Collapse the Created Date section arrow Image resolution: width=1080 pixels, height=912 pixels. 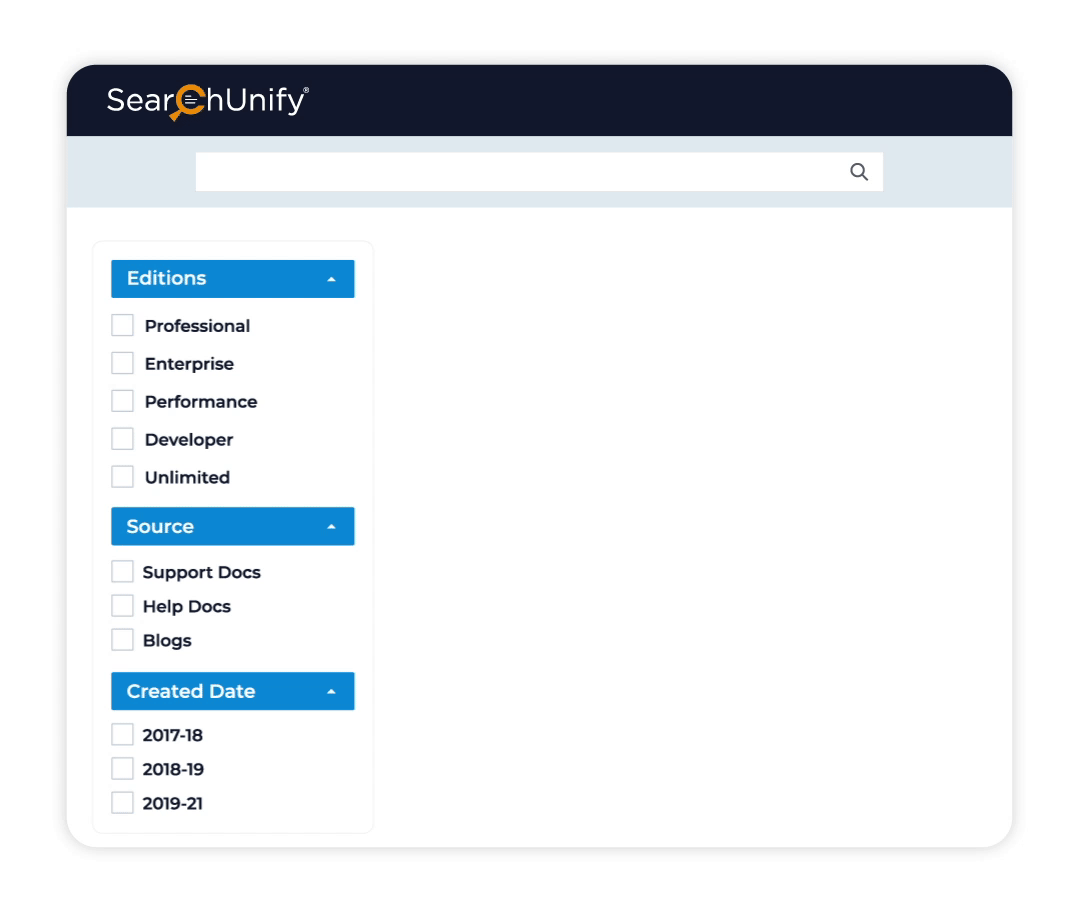coord(331,691)
